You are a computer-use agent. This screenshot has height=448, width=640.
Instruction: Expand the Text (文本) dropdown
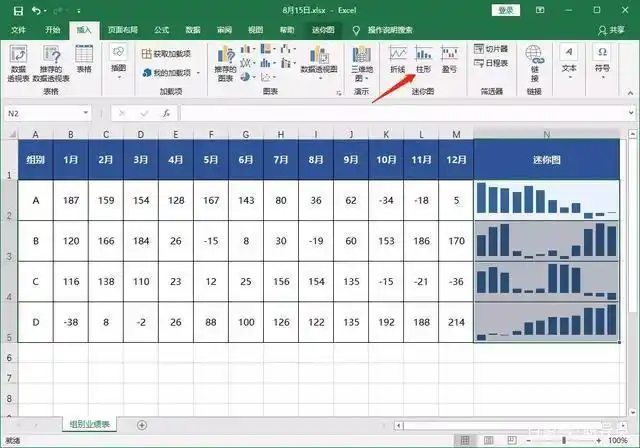click(569, 78)
